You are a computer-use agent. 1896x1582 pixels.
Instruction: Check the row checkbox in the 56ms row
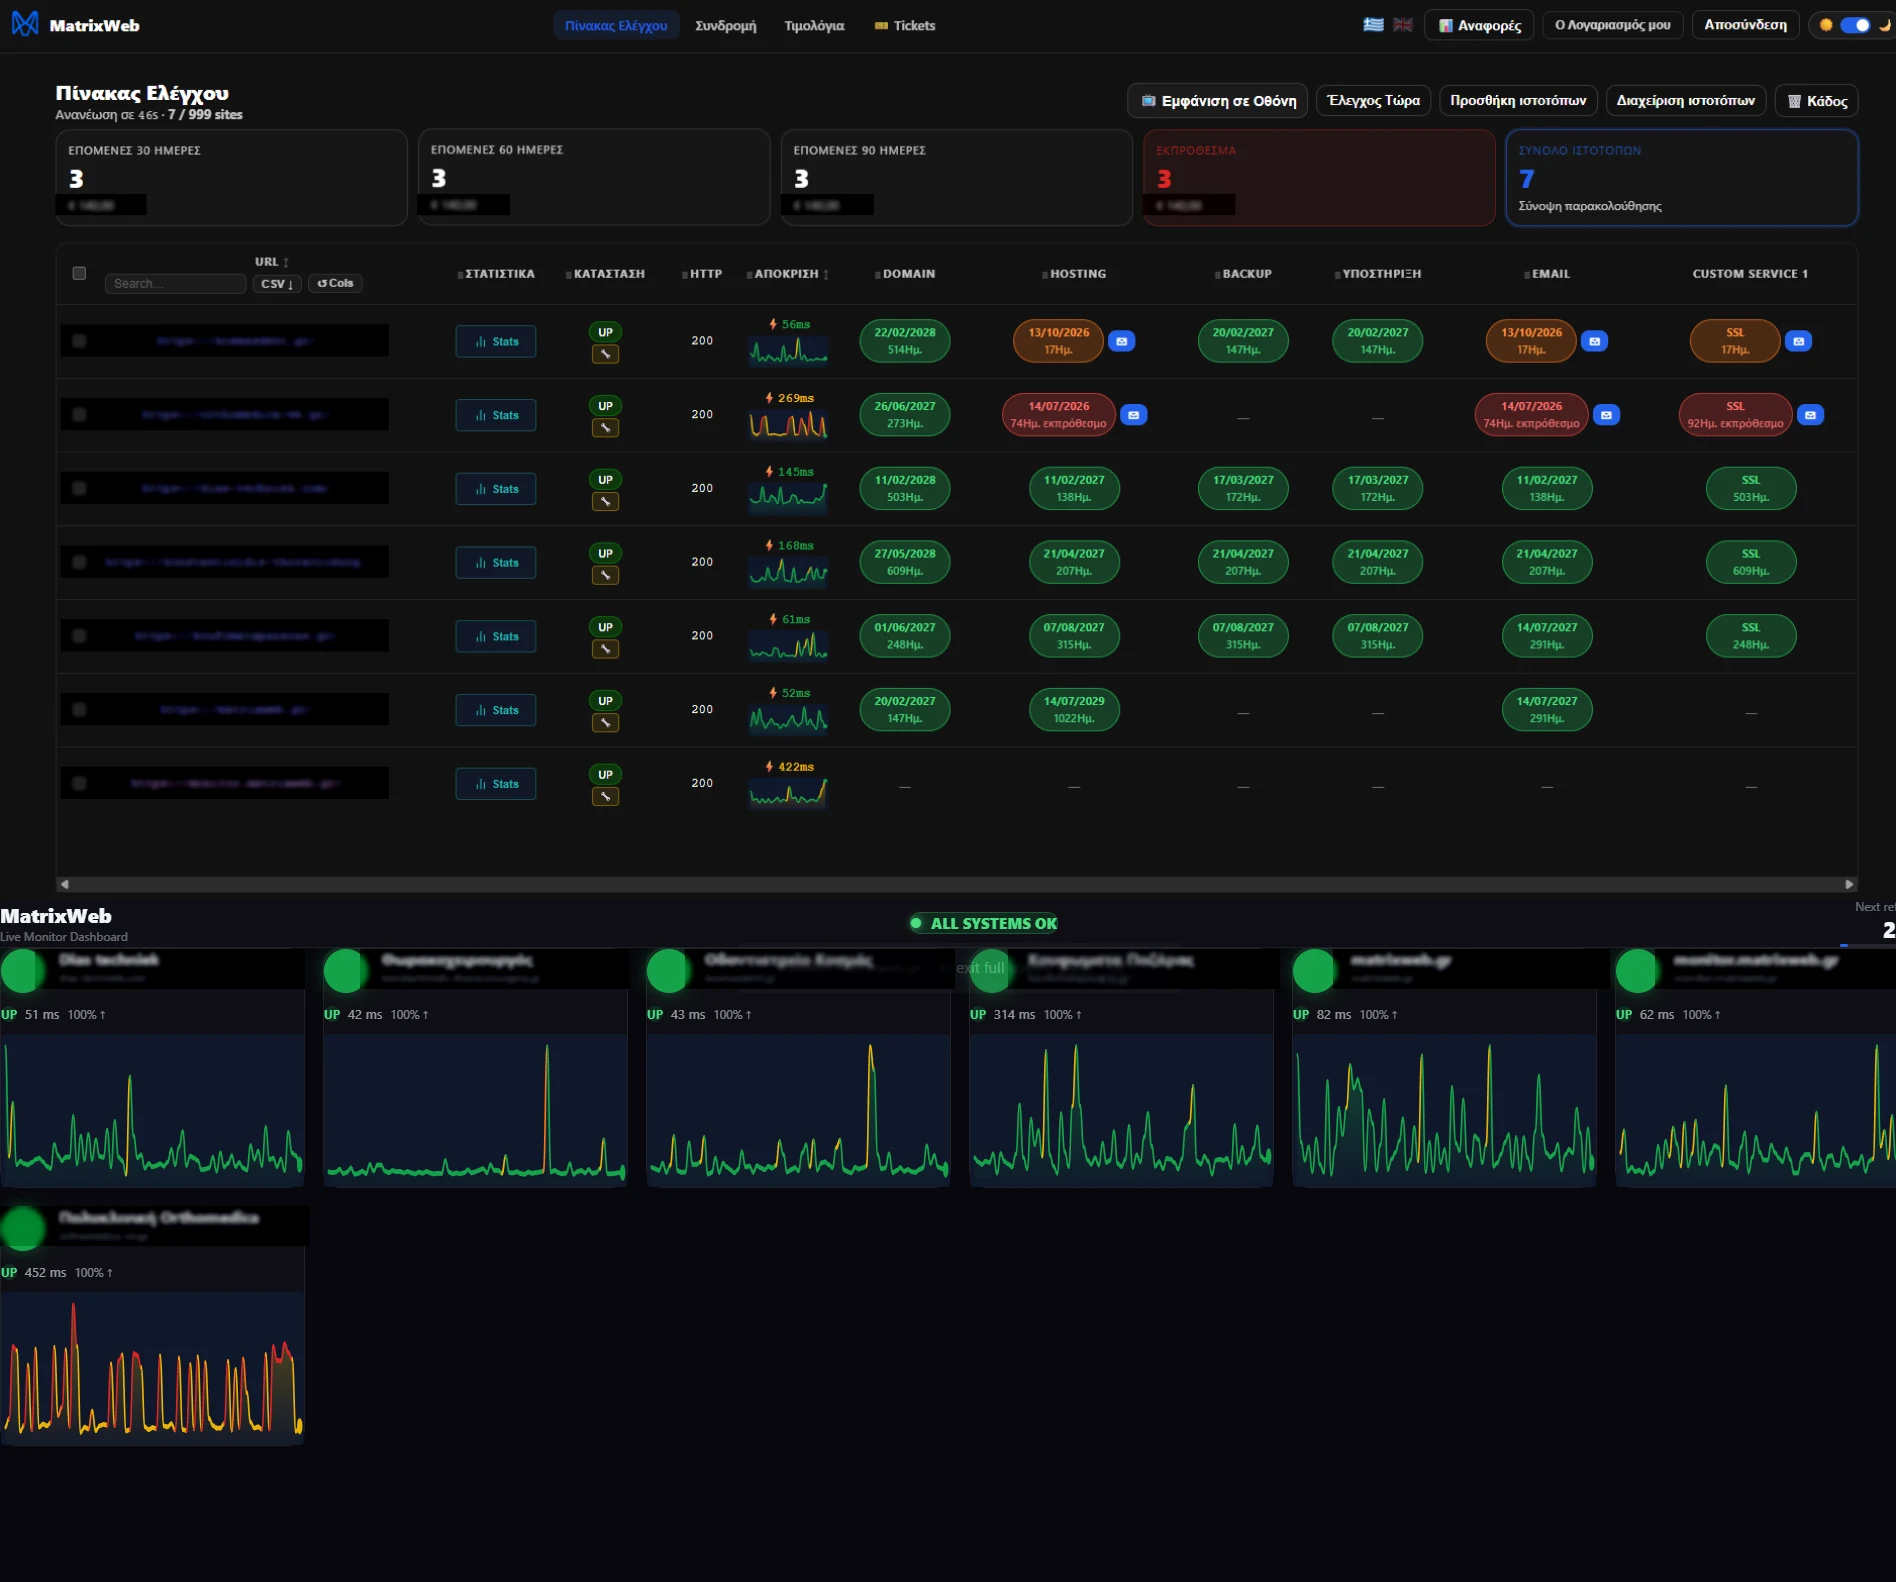[79, 341]
